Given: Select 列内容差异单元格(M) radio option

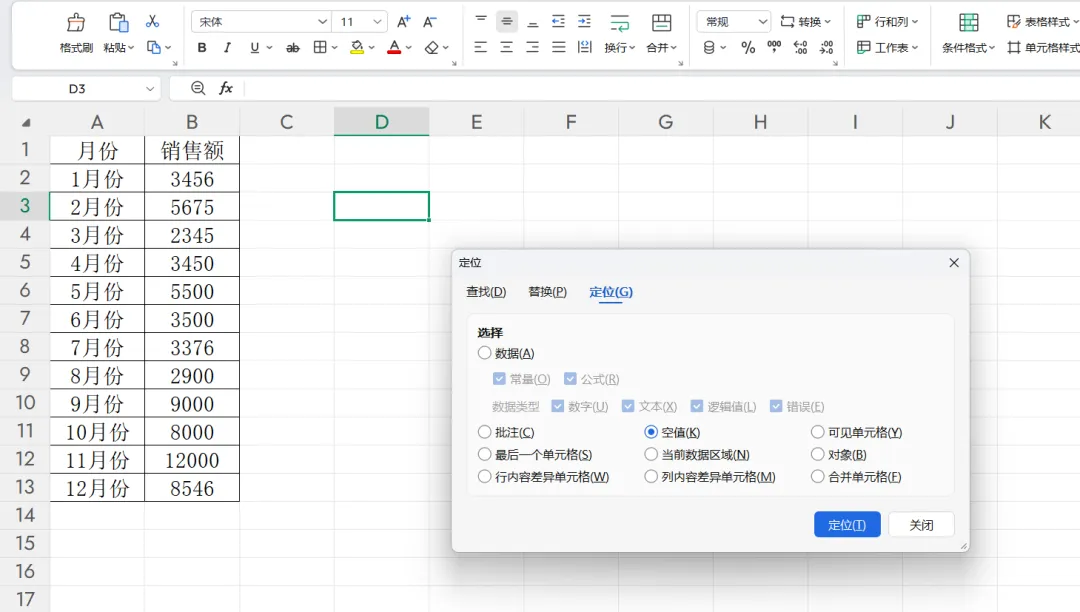Looking at the screenshot, I should click(x=651, y=476).
